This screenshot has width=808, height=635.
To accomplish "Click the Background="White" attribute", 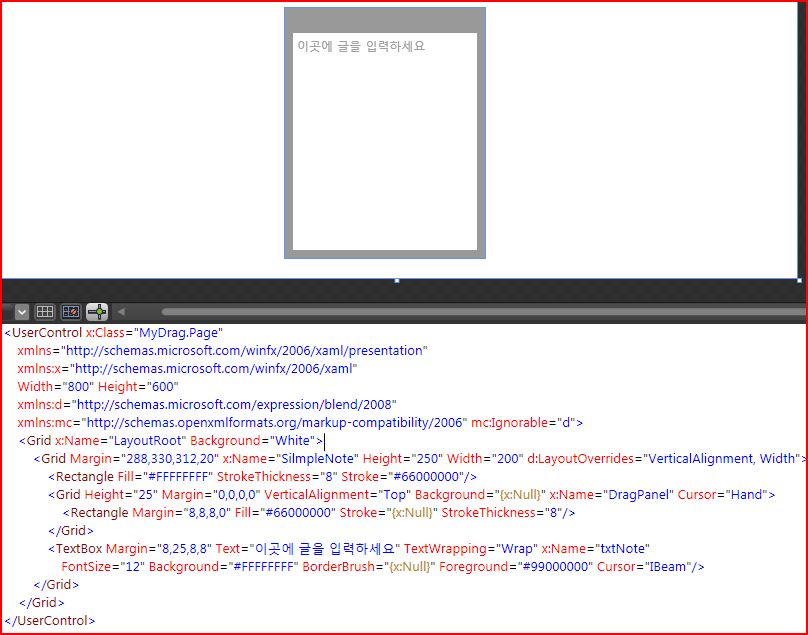I will (252, 441).
